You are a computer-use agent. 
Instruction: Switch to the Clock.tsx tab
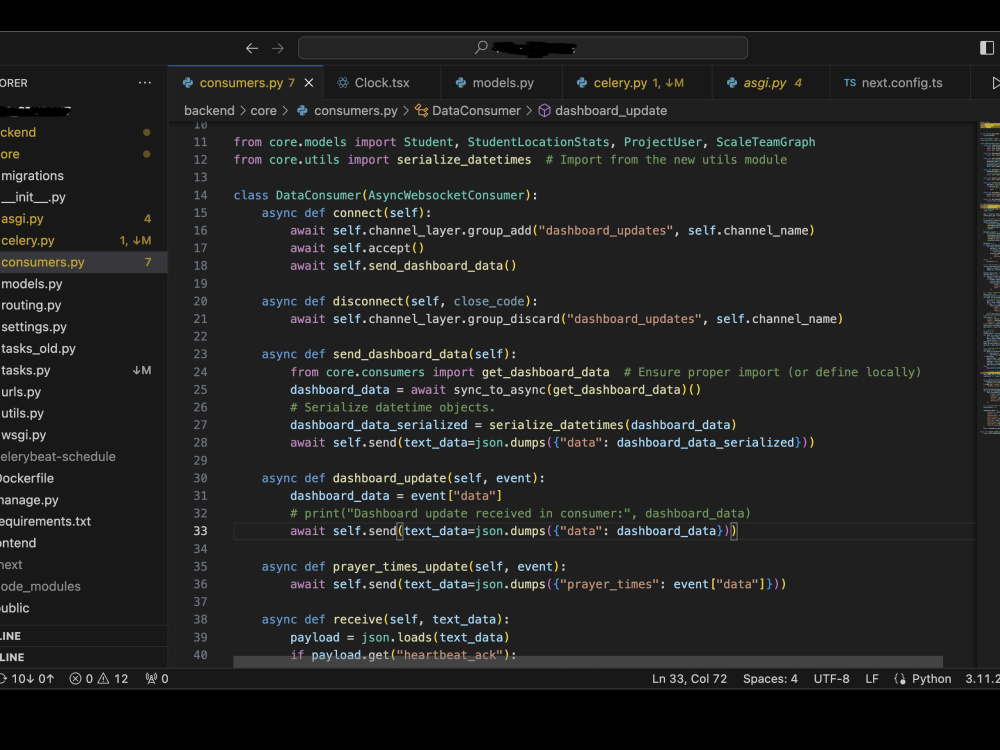[x=381, y=83]
